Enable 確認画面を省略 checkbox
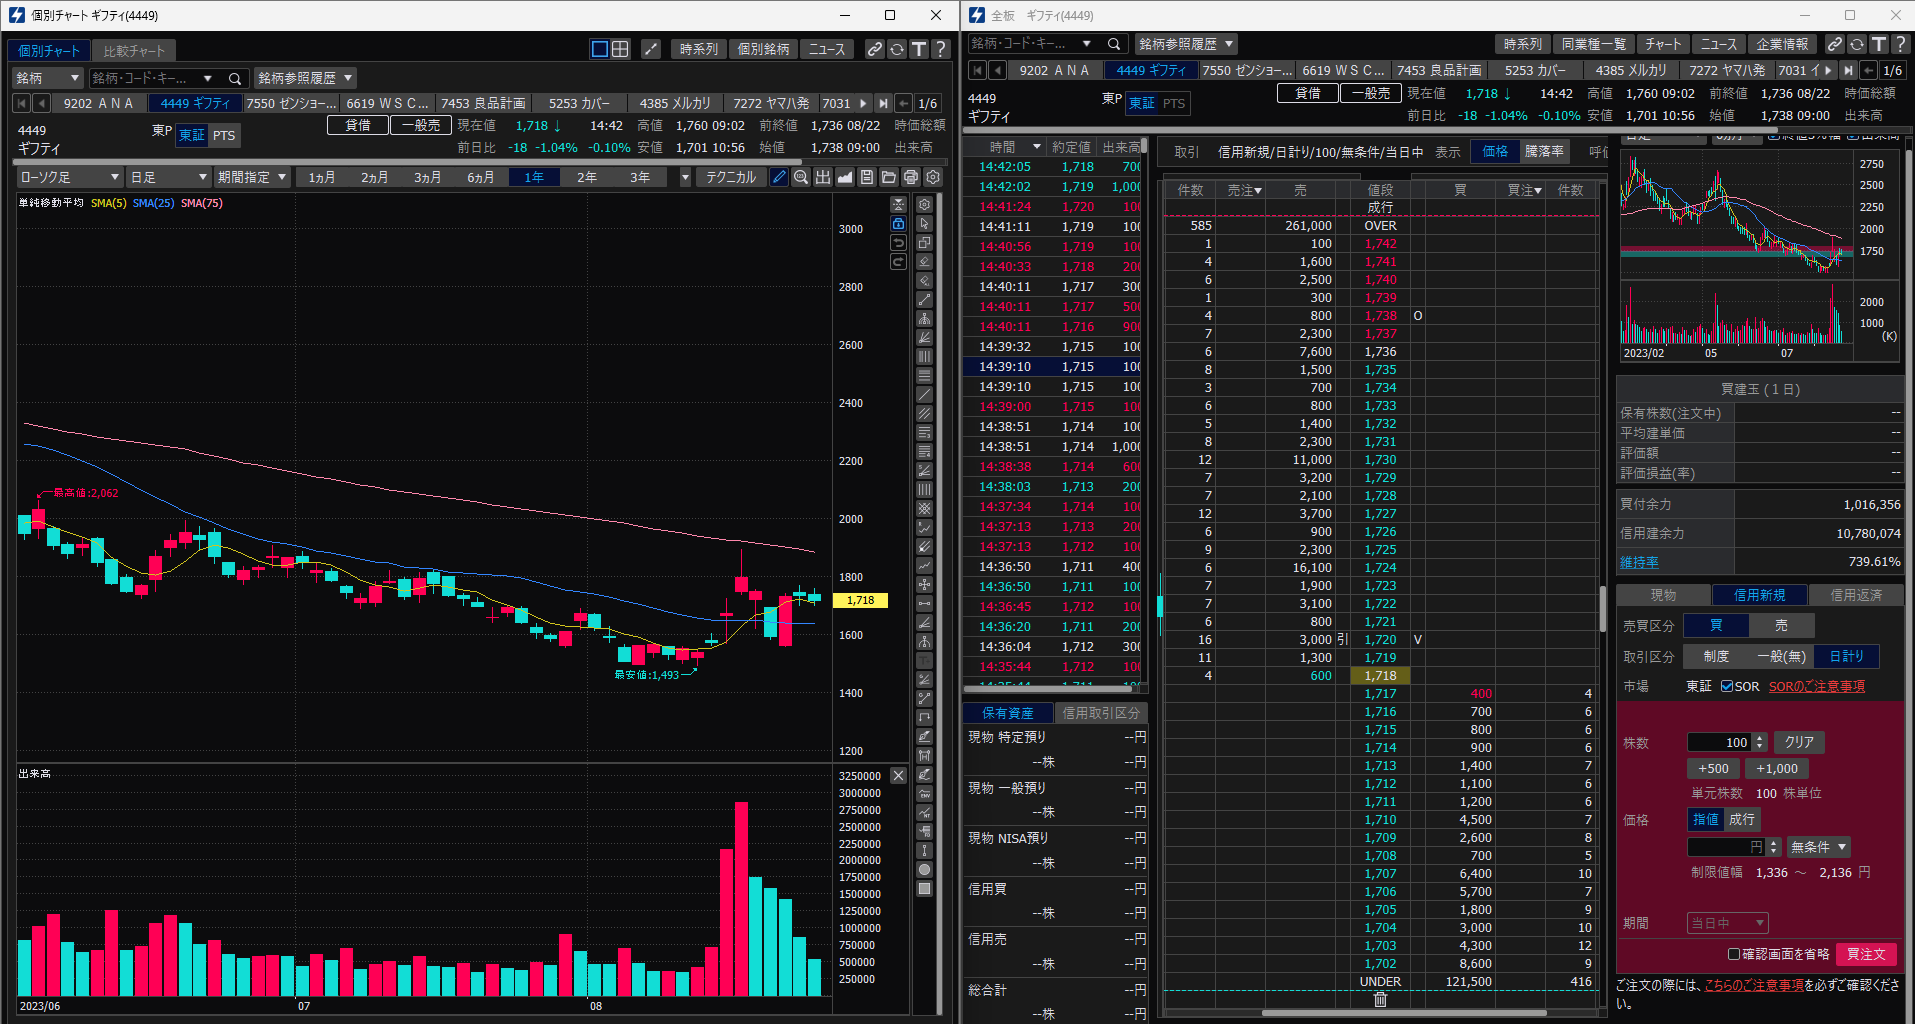 click(x=1734, y=954)
